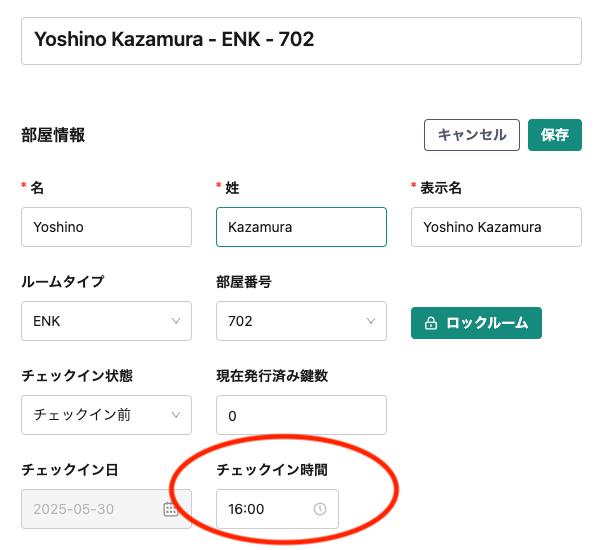
Task: Click the title field Yoshino Kazamura - ENK - 702
Action: click(301, 40)
